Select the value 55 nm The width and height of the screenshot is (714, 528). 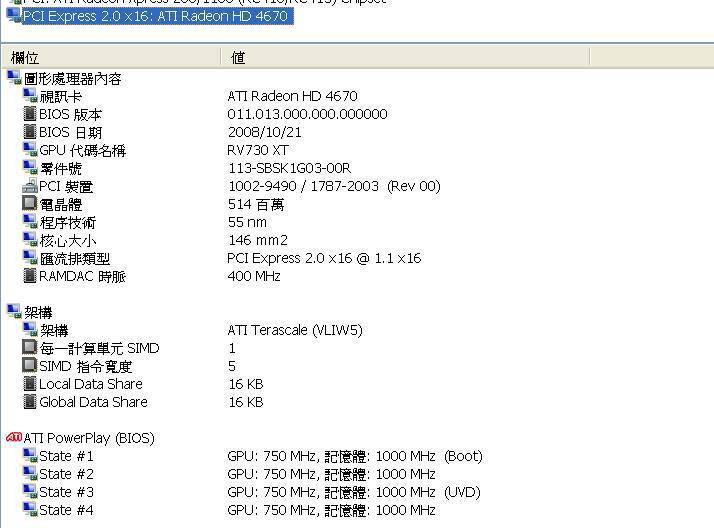[247, 222]
